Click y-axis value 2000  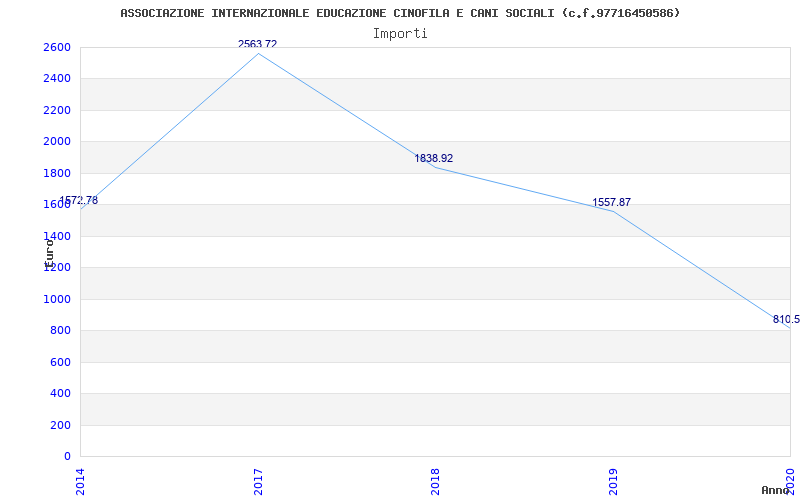pyautogui.click(x=57, y=141)
